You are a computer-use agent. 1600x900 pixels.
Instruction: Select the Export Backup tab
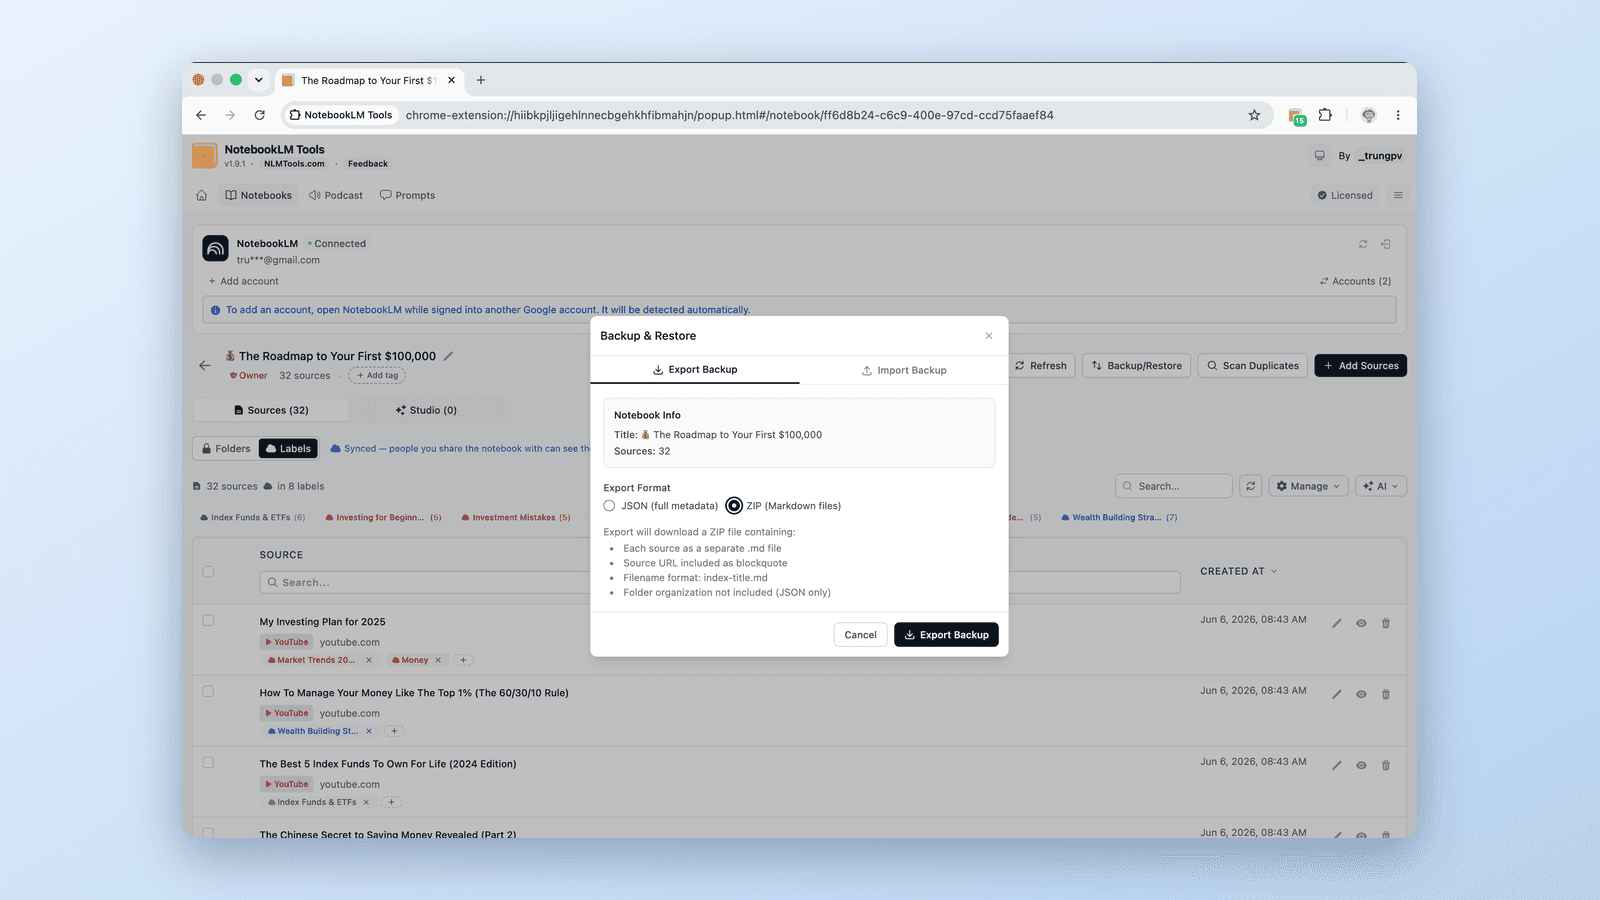coord(695,370)
